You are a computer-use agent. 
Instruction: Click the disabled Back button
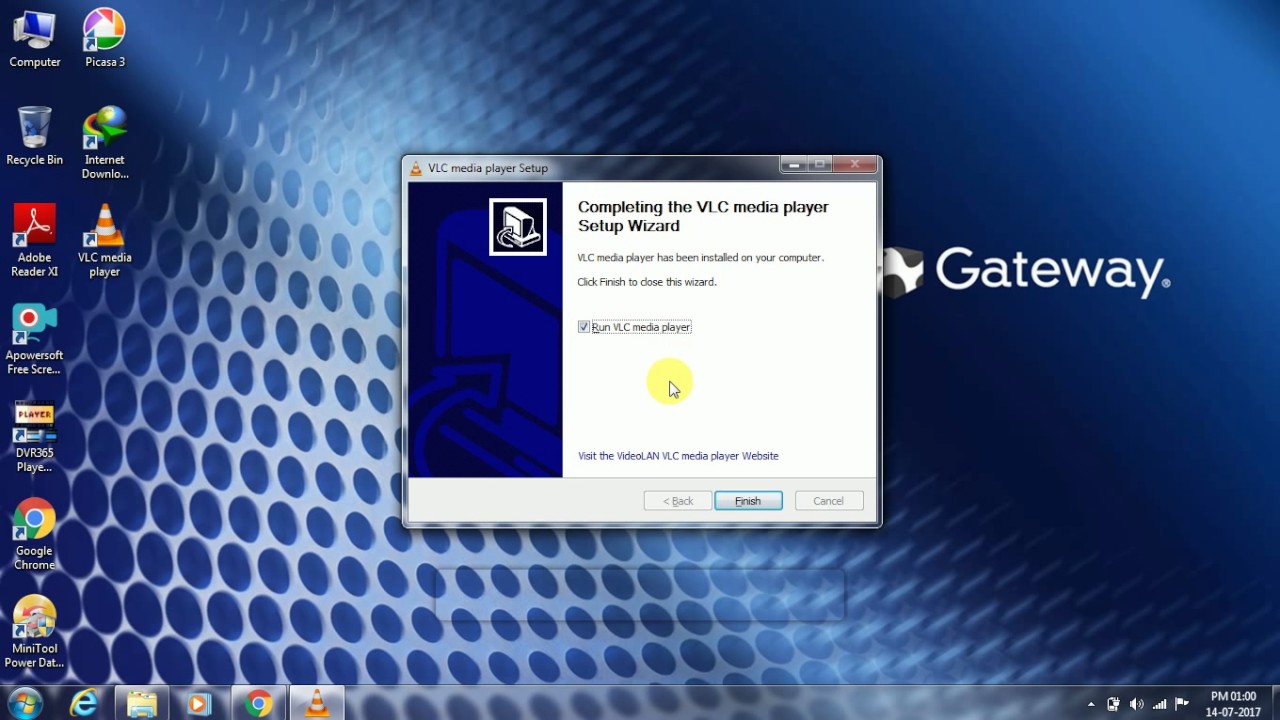coord(677,501)
